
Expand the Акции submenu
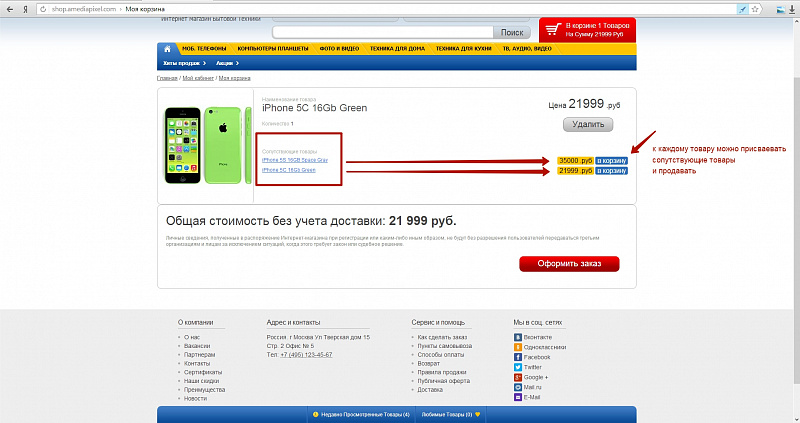coord(227,63)
